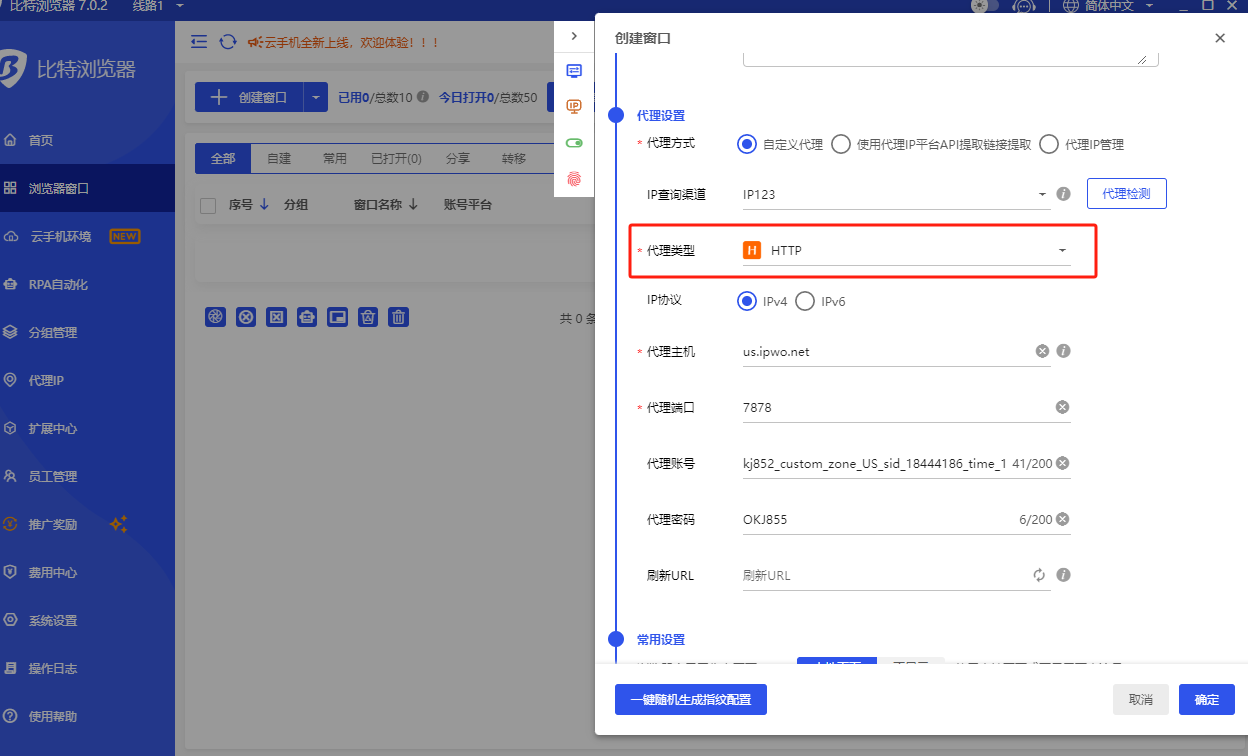The image size is (1248, 756).
Task: Open 代理IP in the left sidebar
Action: click(46, 380)
